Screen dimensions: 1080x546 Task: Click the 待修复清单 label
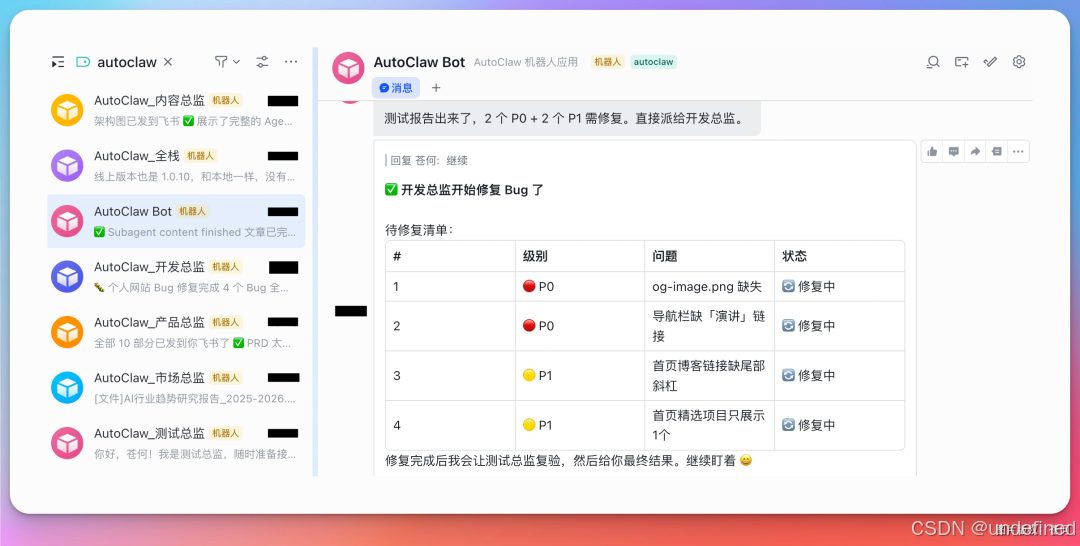[x=419, y=230]
